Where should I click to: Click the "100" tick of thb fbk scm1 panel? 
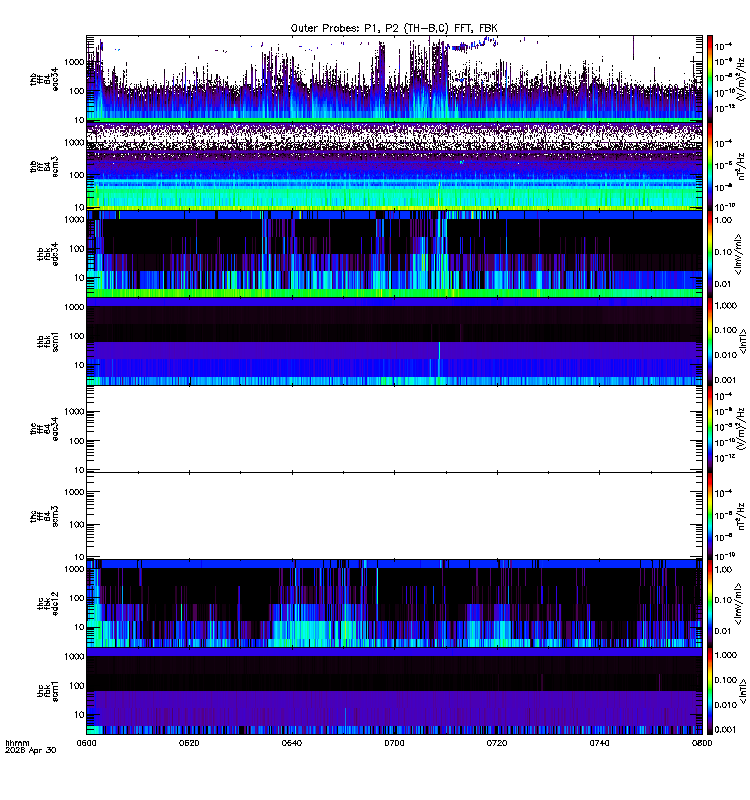[x=77, y=336]
